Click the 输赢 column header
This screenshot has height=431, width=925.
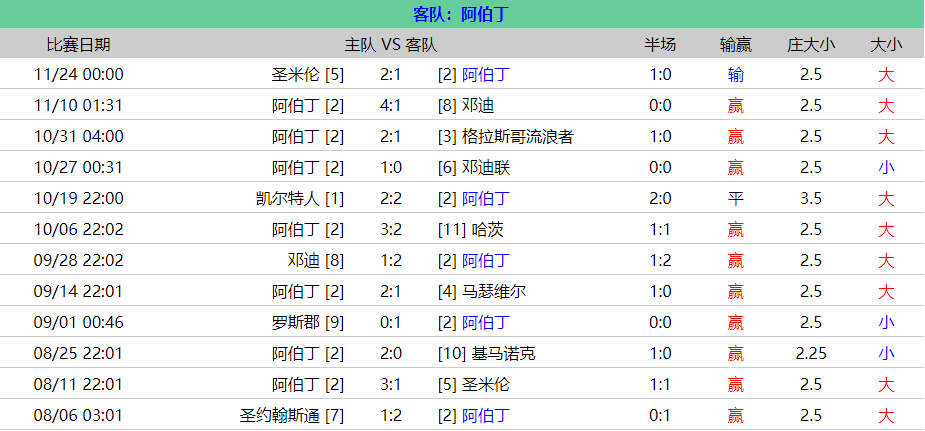tap(736, 44)
